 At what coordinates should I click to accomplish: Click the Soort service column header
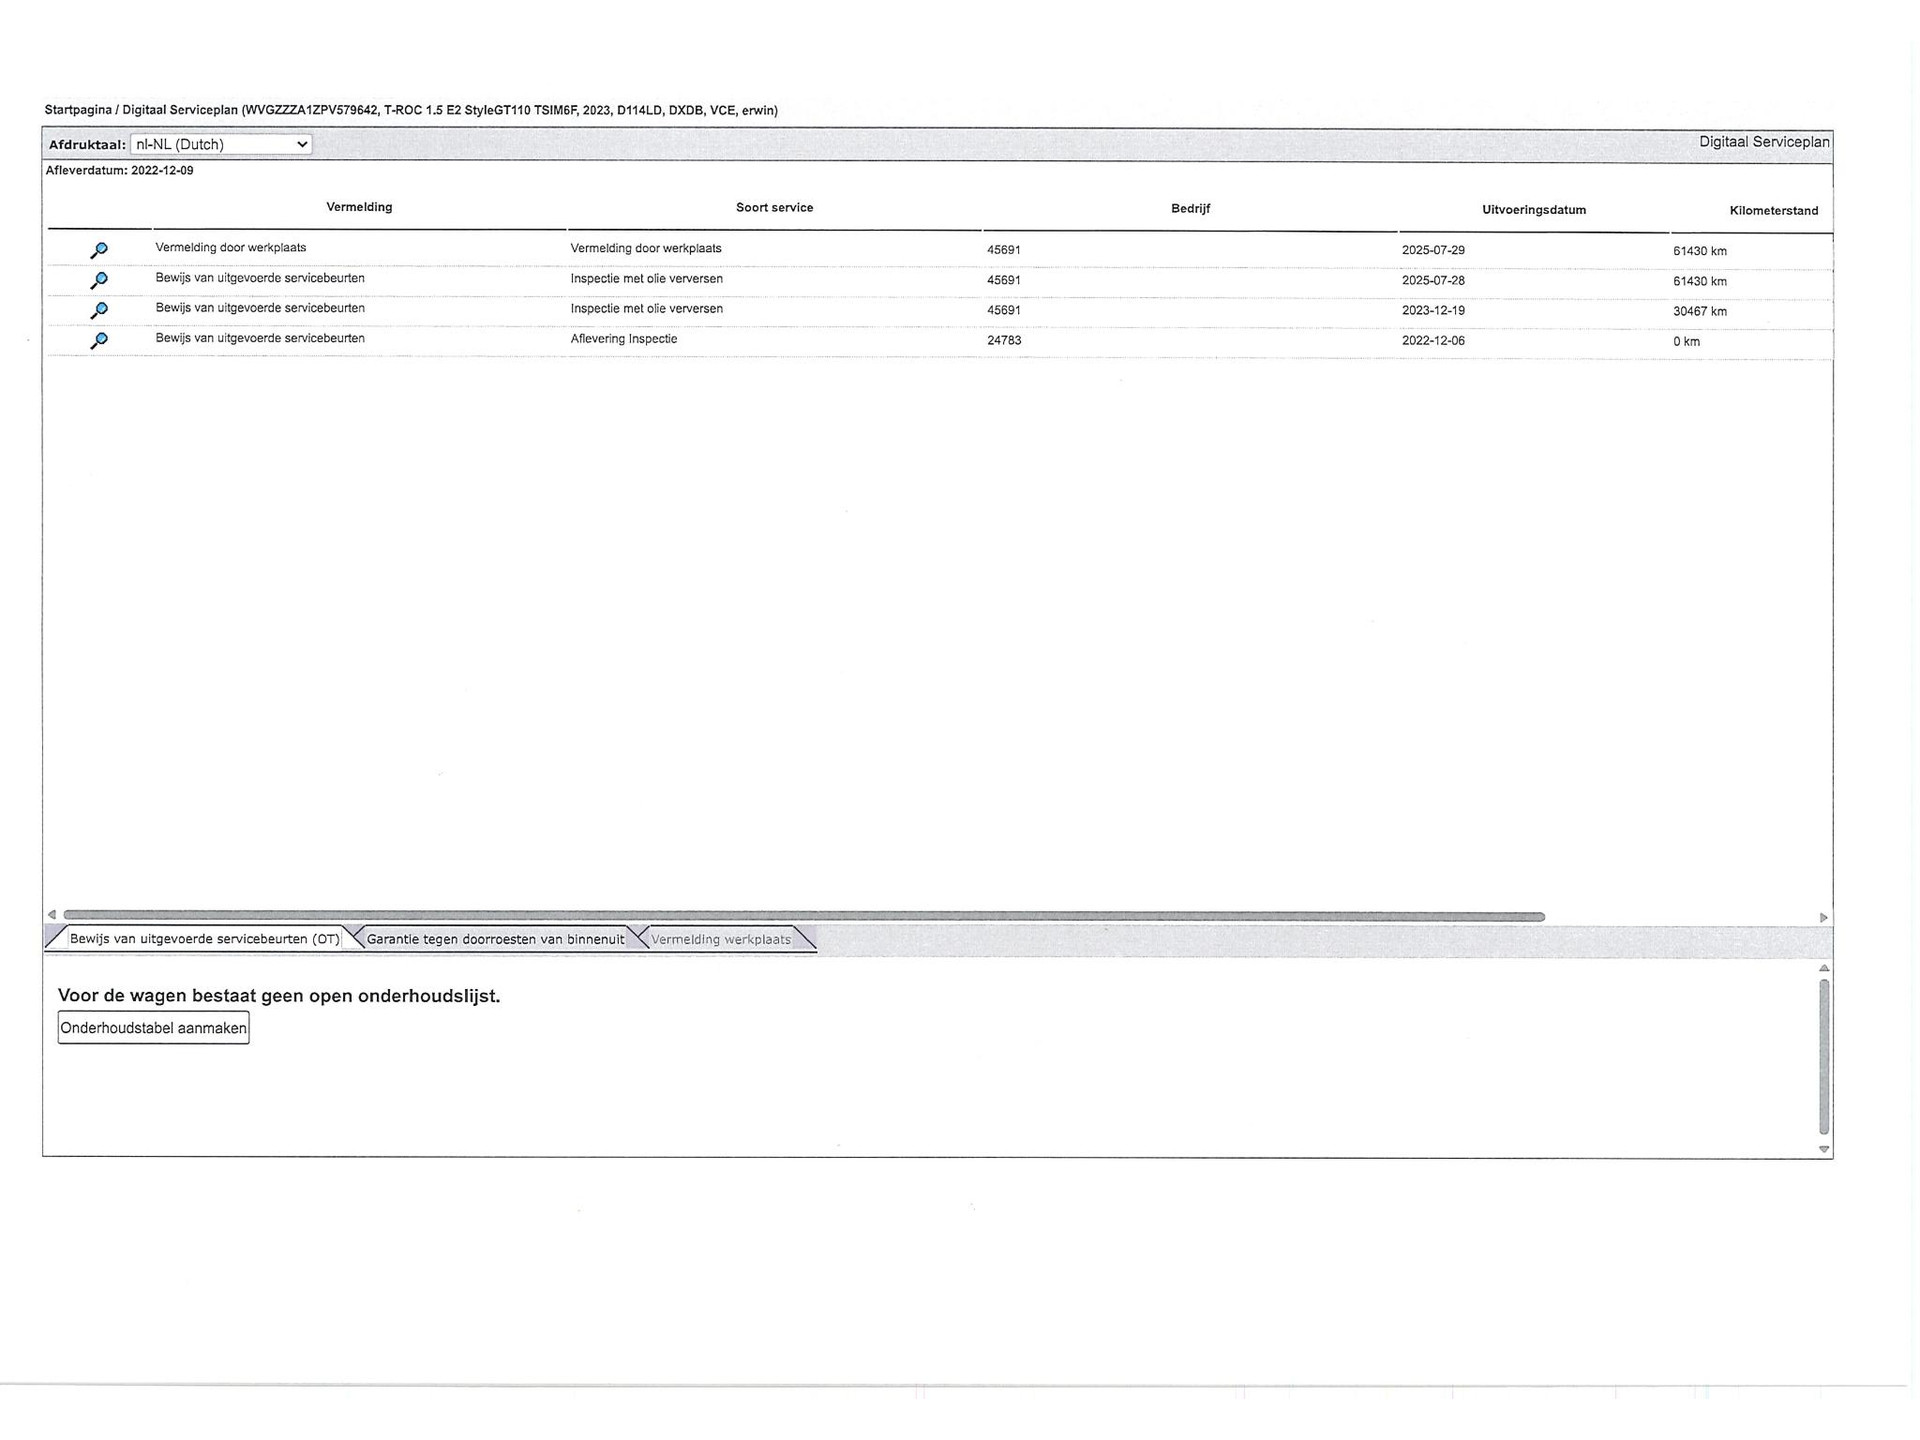tap(774, 208)
